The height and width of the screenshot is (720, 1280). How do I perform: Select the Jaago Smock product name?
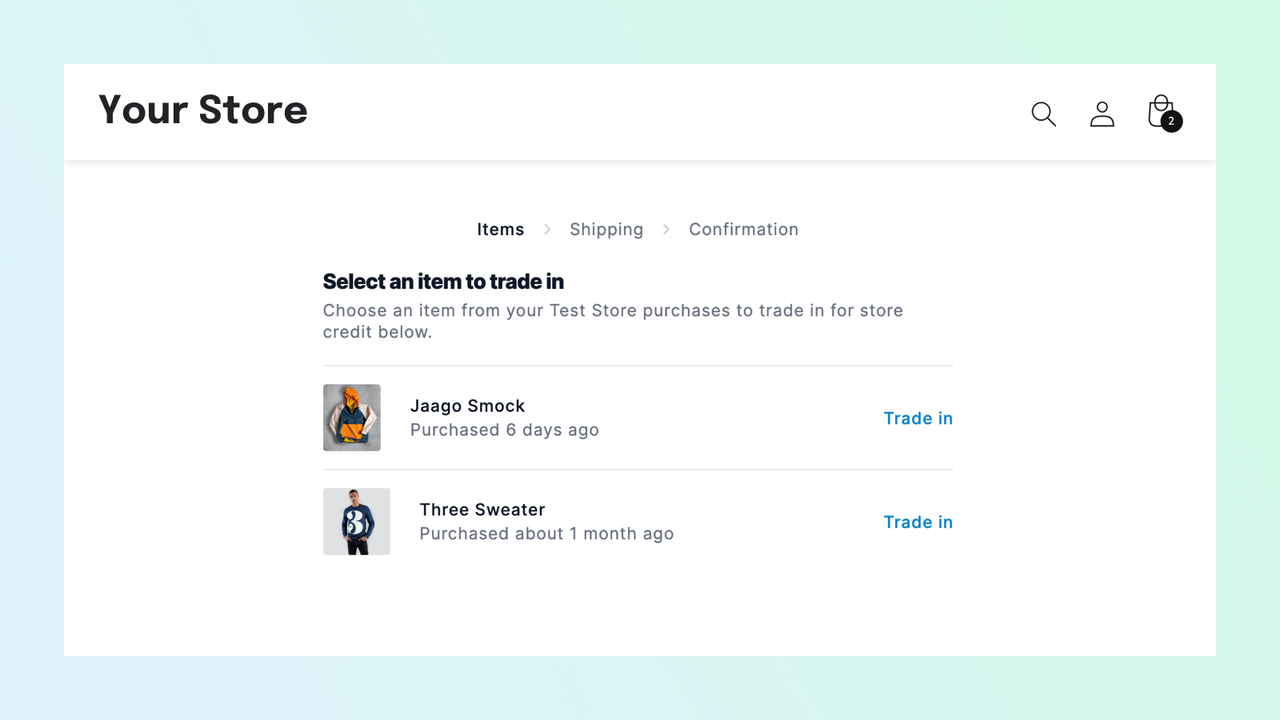pos(467,406)
